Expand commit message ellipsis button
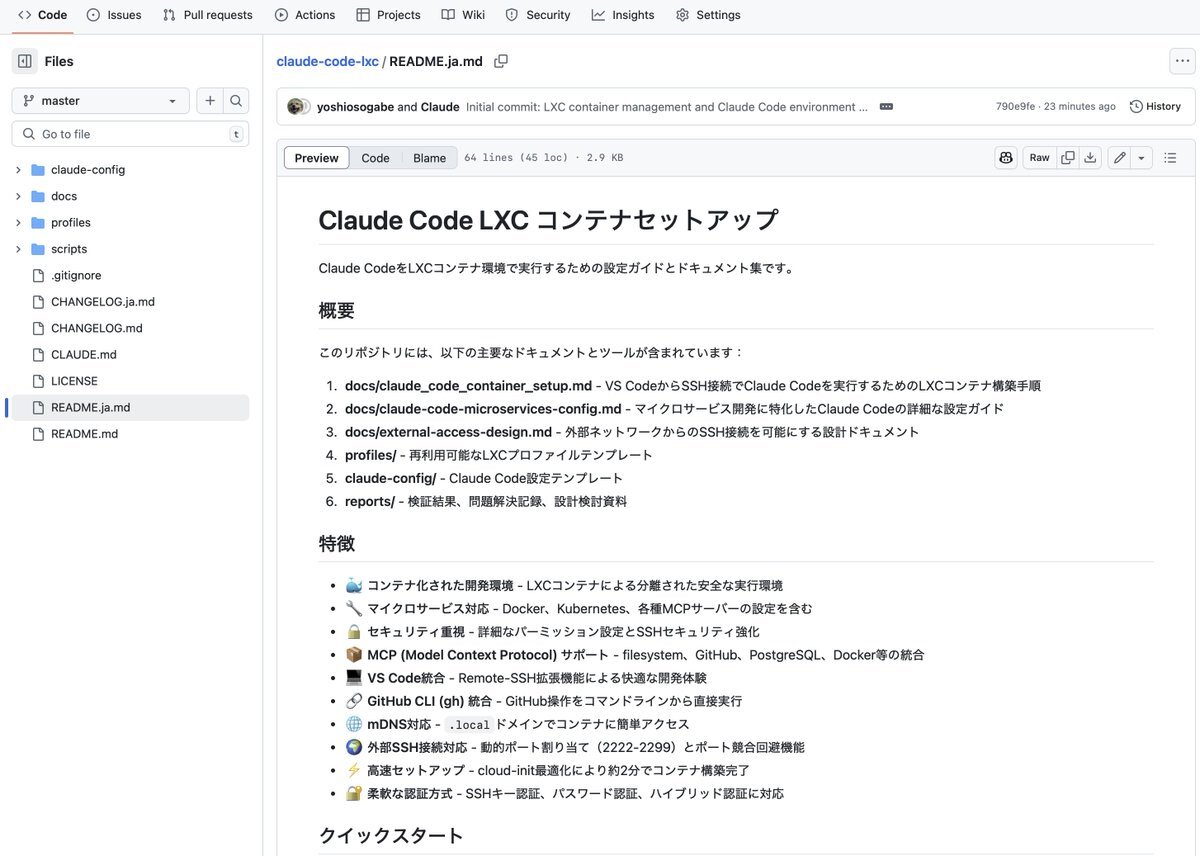Screen dimensions: 1200x856 click(x=886, y=107)
